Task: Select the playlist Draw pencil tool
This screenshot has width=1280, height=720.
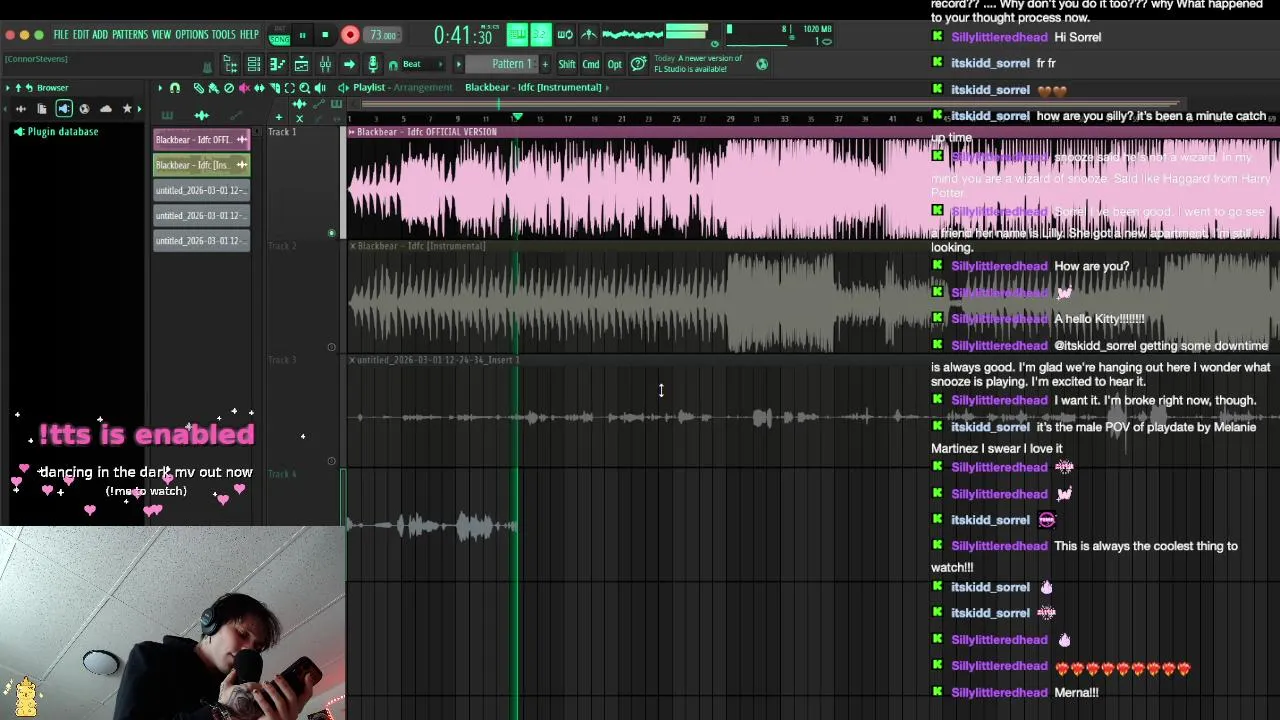Action: [199, 87]
